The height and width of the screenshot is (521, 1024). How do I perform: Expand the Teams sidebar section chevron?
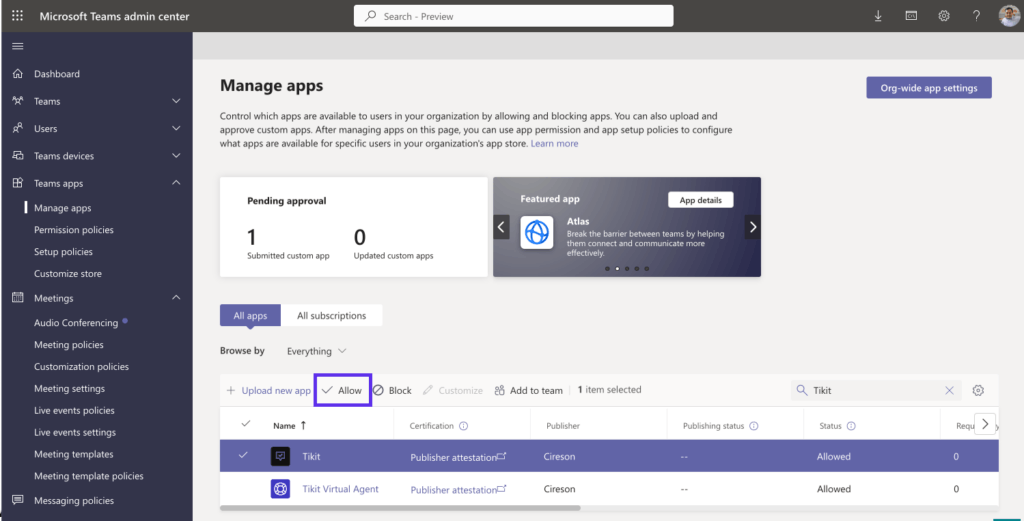click(x=176, y=101)
